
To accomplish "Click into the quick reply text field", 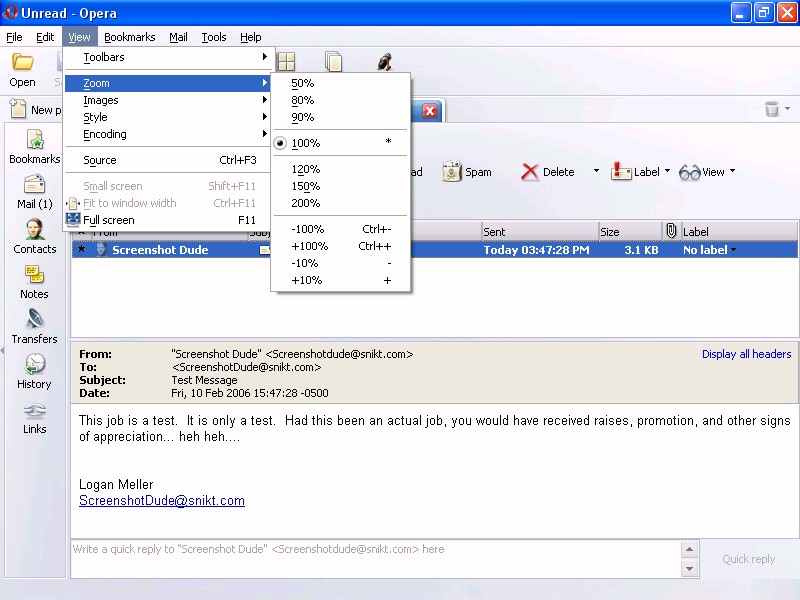I will click(x=376, y=559).
